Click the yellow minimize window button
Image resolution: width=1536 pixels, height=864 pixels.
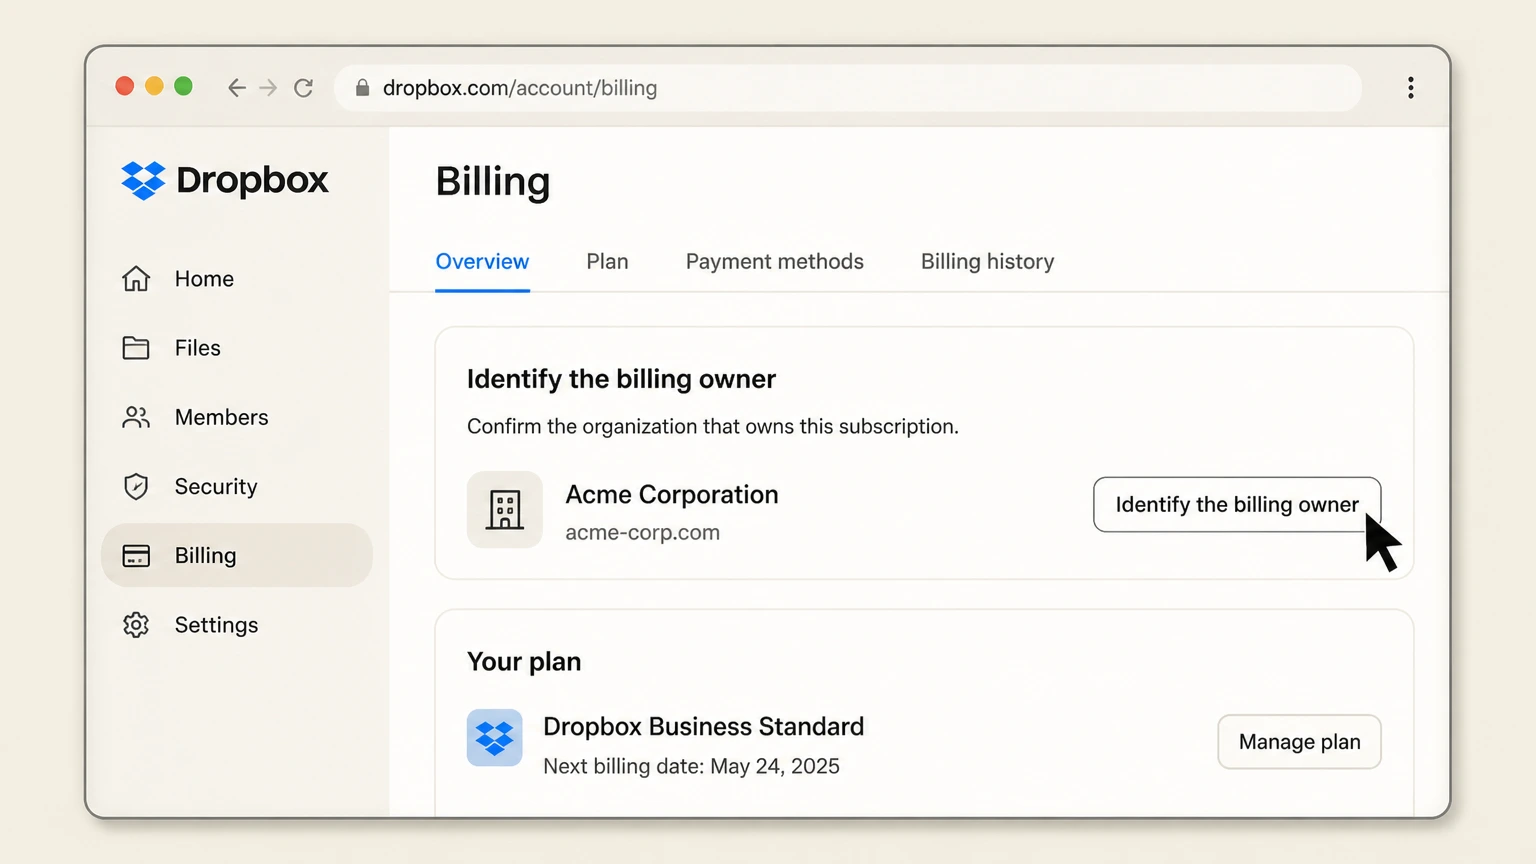click(154, 86)
